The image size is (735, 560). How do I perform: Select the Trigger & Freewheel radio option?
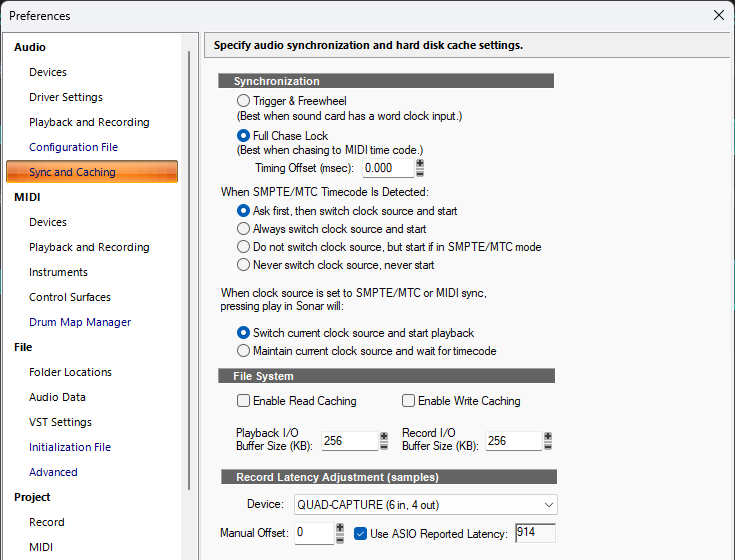click(243, 101)
